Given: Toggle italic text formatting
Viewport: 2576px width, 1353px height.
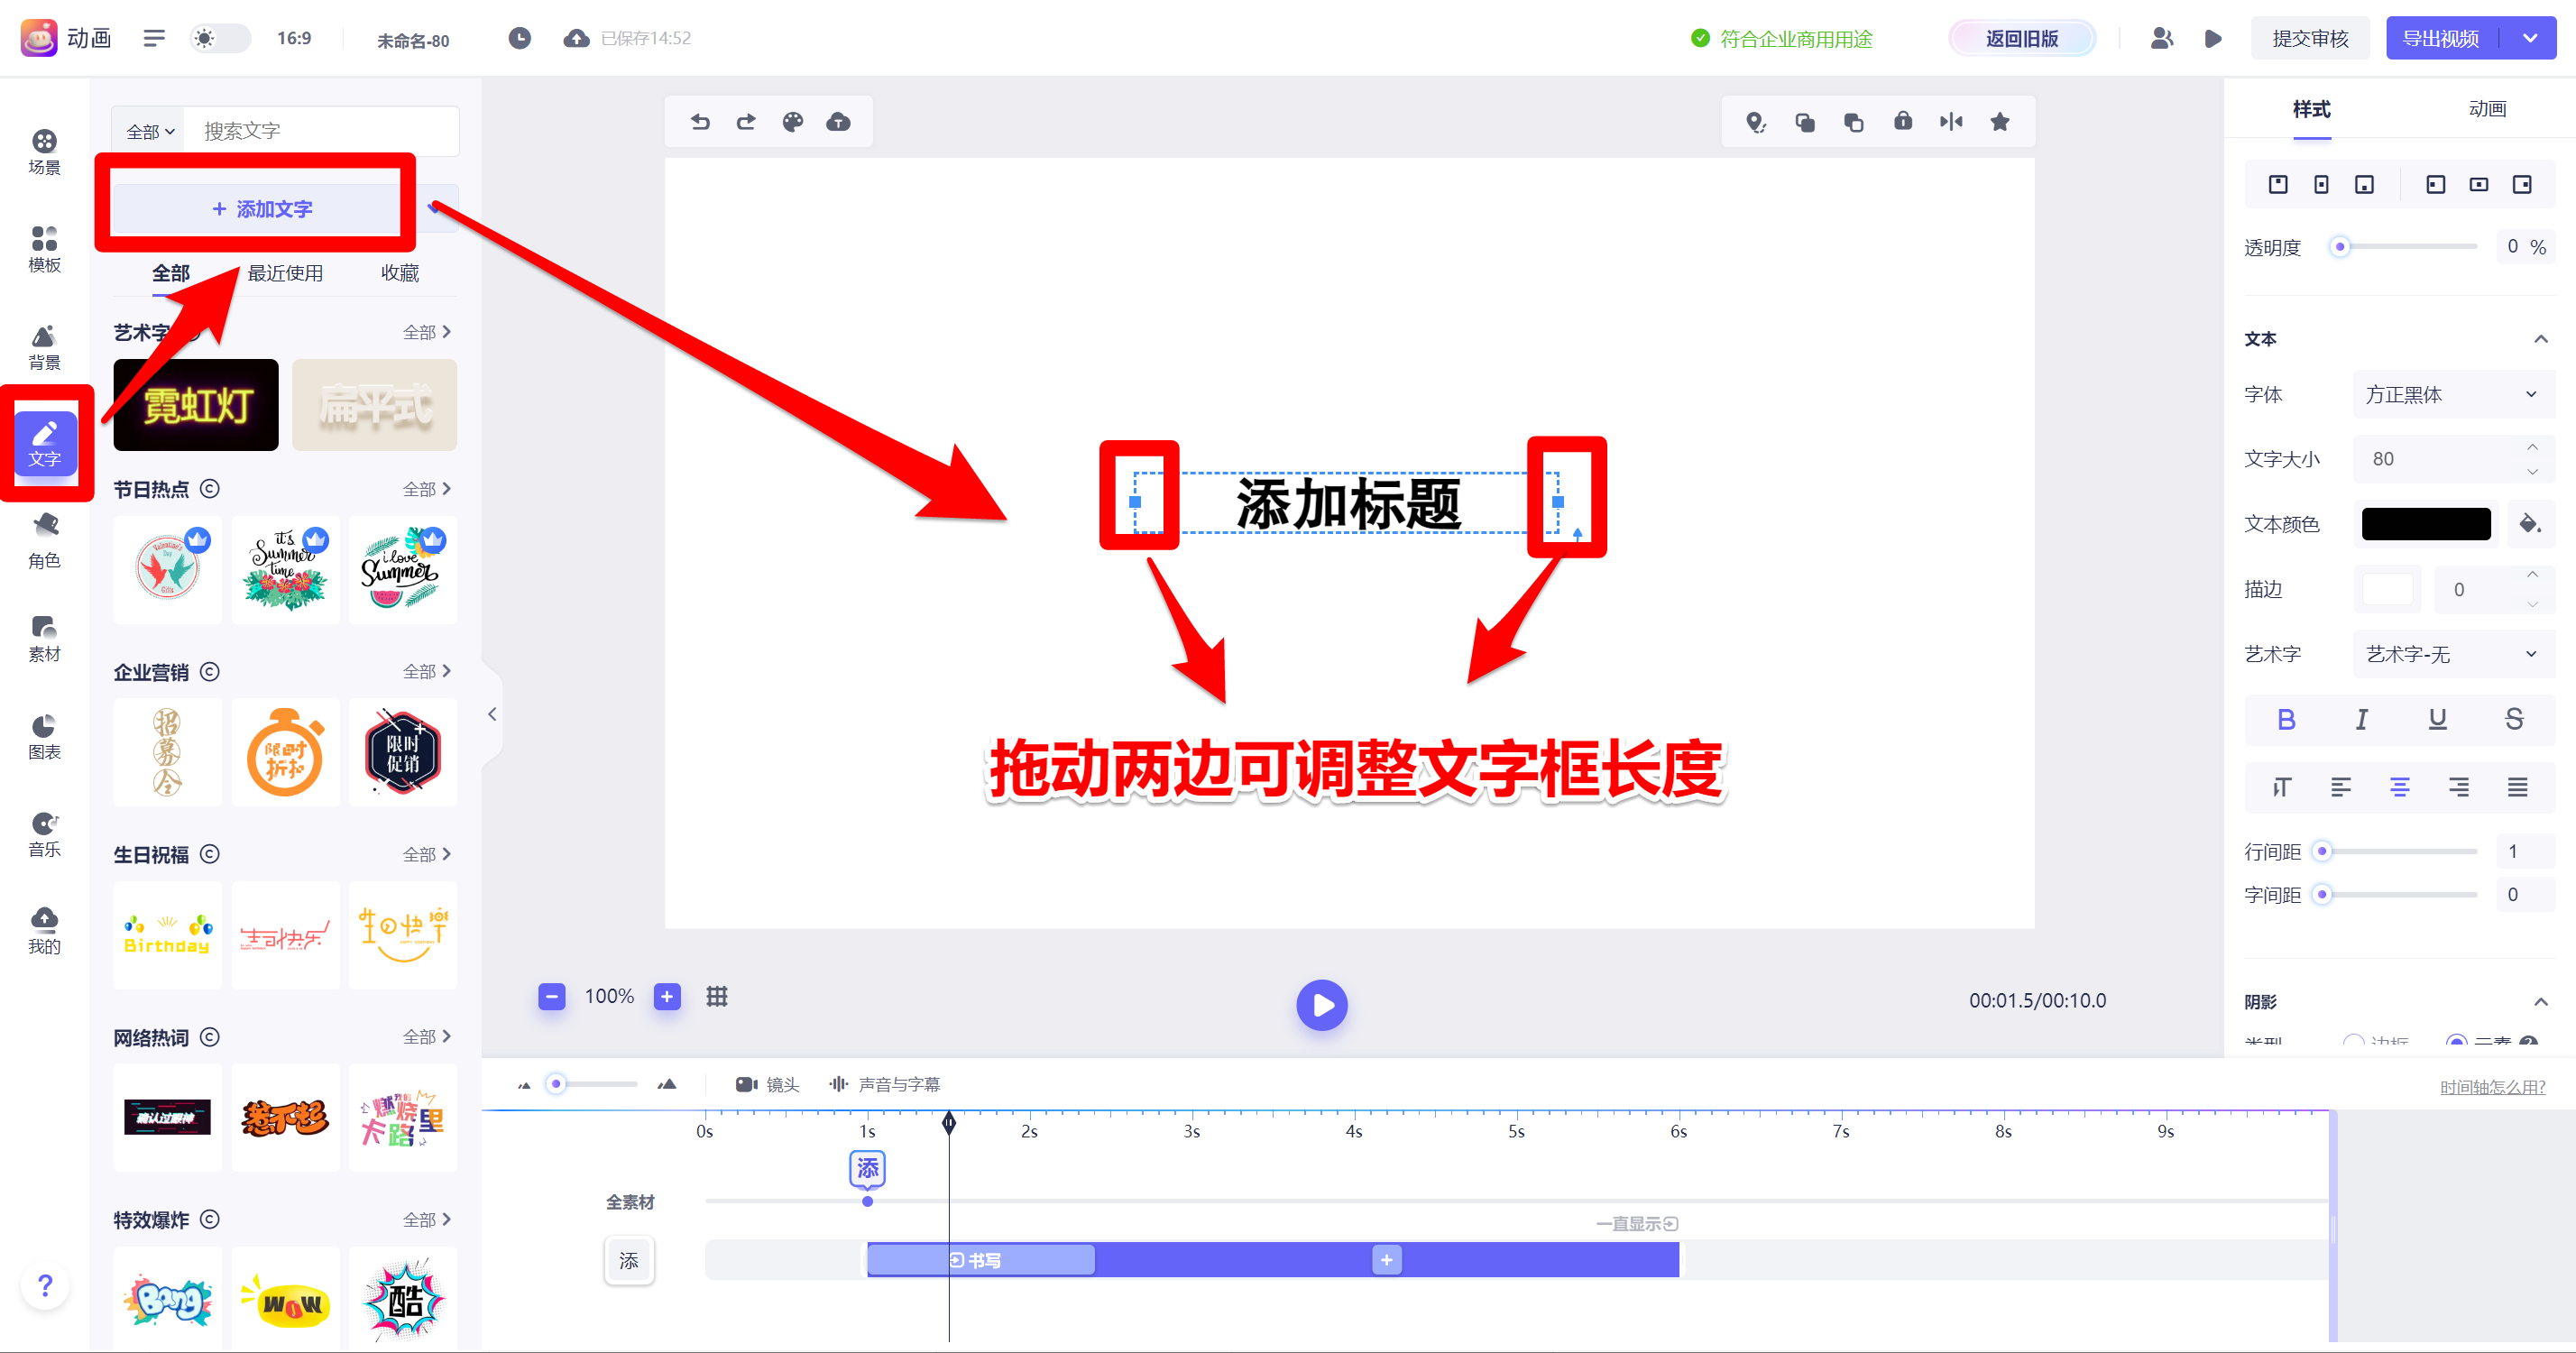Looking at the screenshot, I should 2362,719.
